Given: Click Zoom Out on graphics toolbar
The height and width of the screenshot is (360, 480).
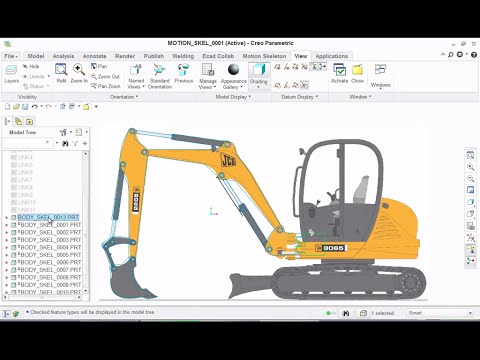Looking at the screenshot, I should [470, 179].
